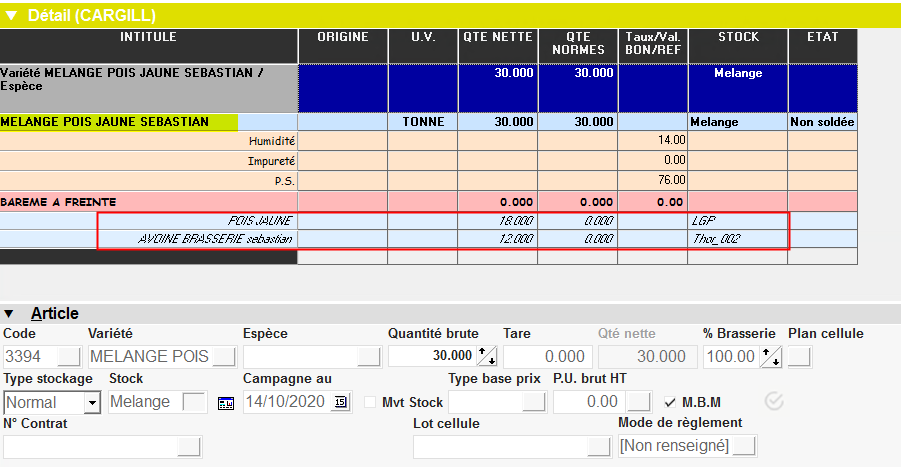The image size is (901, 467).
Task: Click the lookup button next to Code 3394
Action: pyautogui.click(x=70, y=356)
